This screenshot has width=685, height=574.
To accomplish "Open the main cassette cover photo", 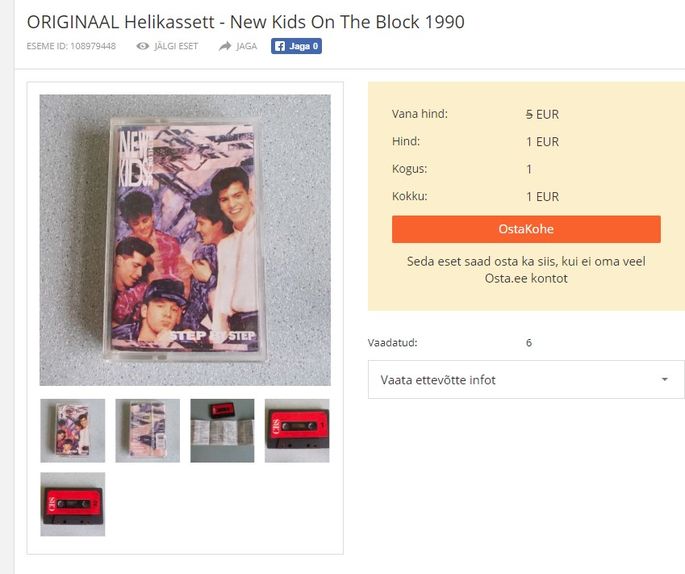I will pyautogui.click(x=185, y=240).
